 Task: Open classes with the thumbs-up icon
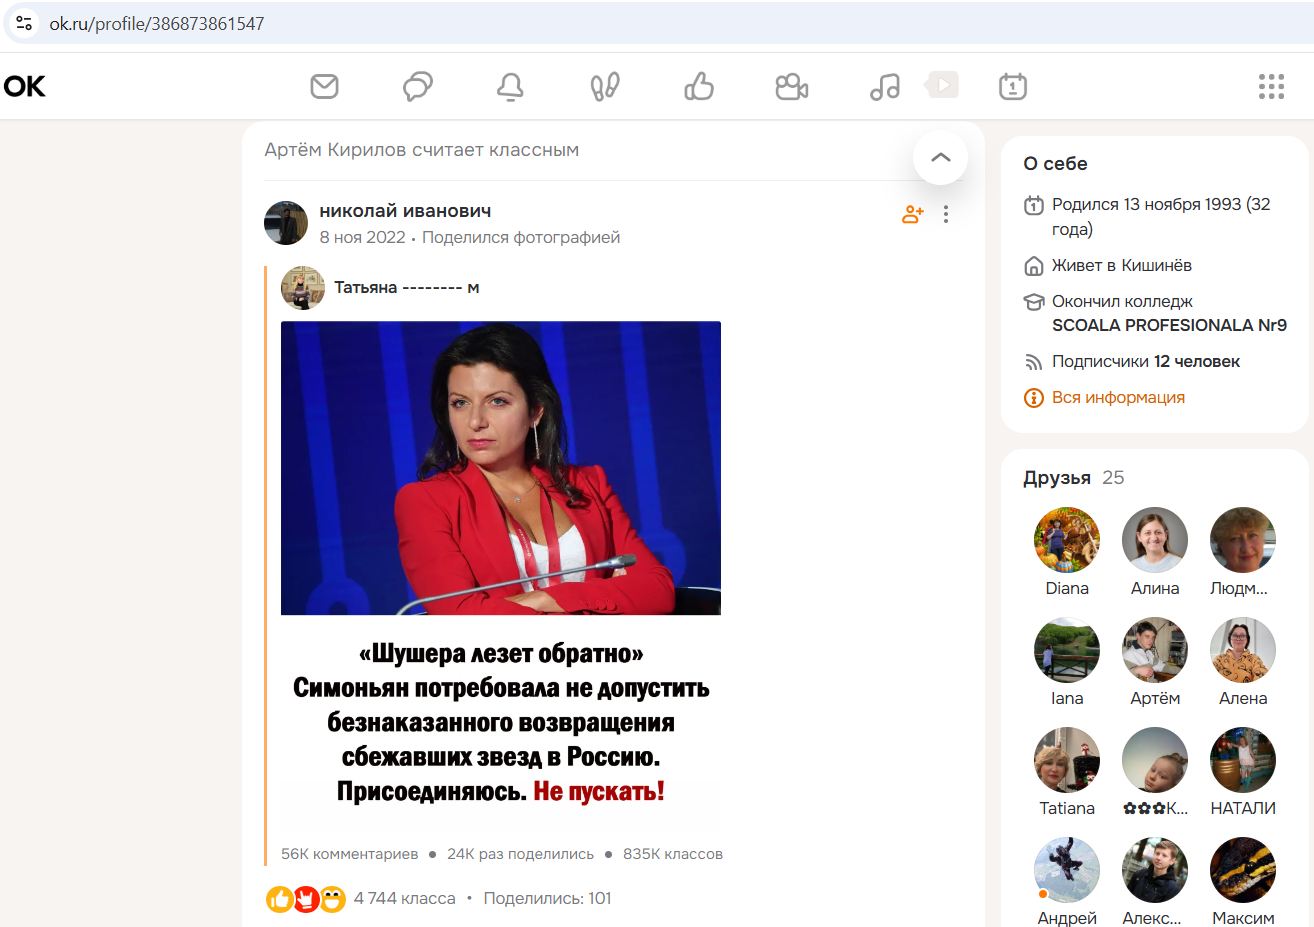pyautogui.click(x=698, y=86)
